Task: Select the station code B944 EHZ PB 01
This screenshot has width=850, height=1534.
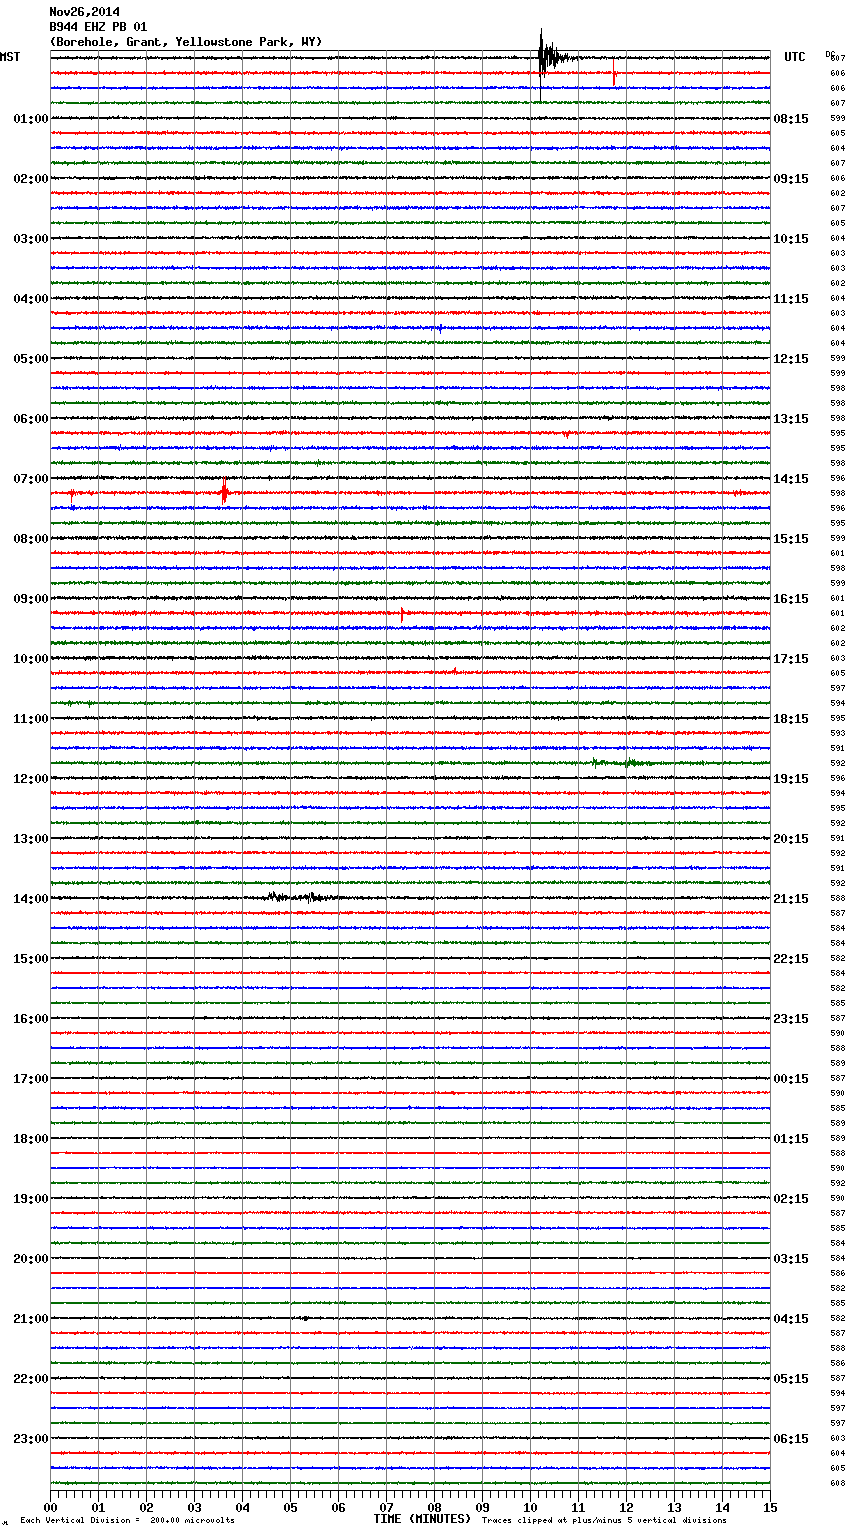Action: pyautogui.click(x=98, y=27)
